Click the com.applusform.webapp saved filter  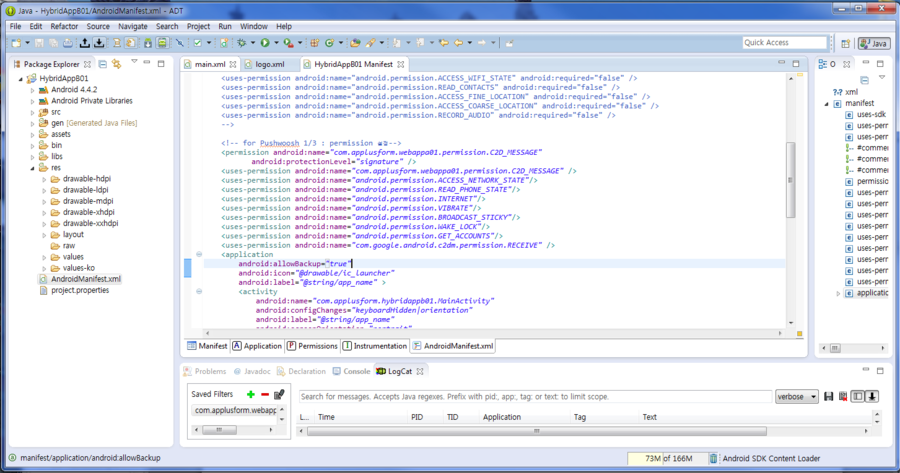235,410
